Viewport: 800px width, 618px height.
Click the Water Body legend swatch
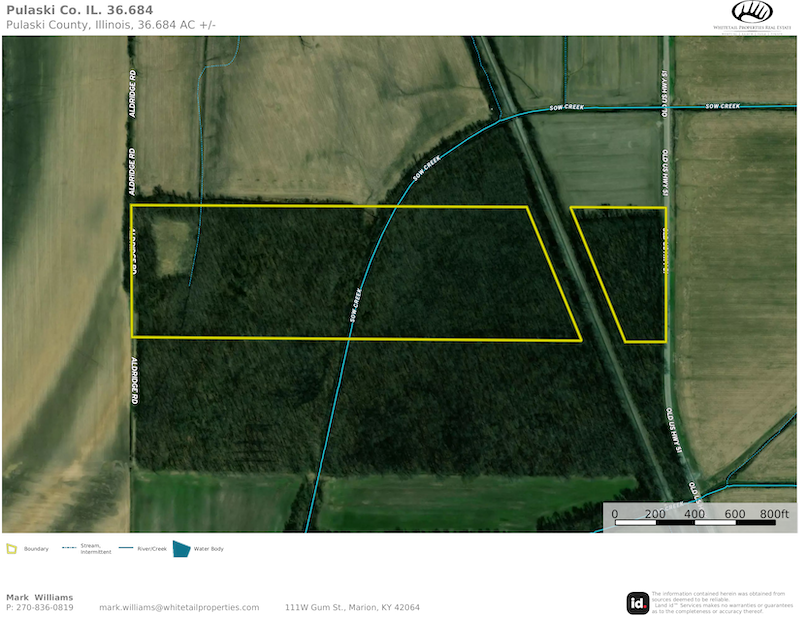pos(181,549)
